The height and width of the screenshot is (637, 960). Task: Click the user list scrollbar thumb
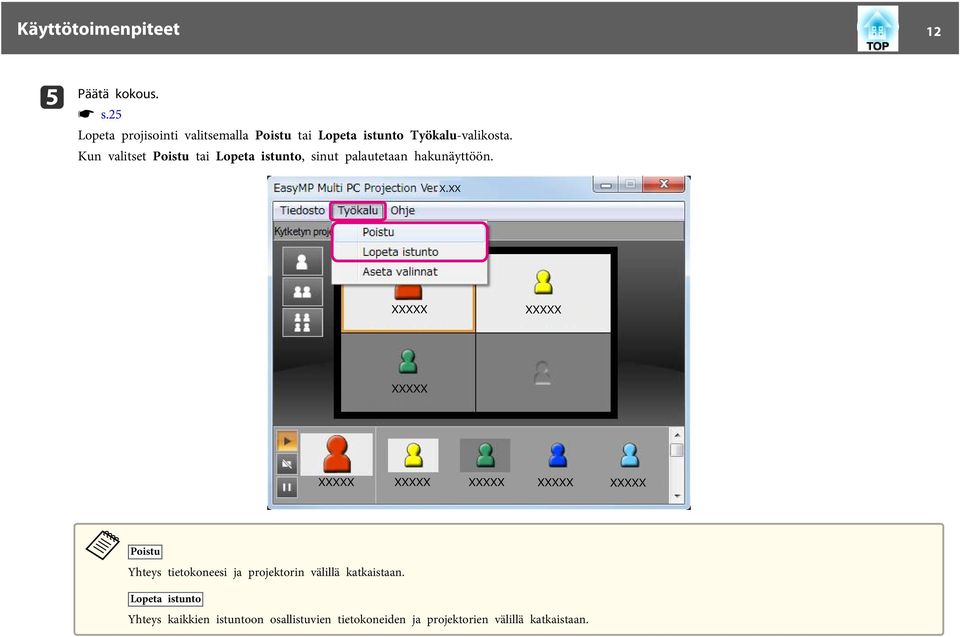[x=677, y=450]
